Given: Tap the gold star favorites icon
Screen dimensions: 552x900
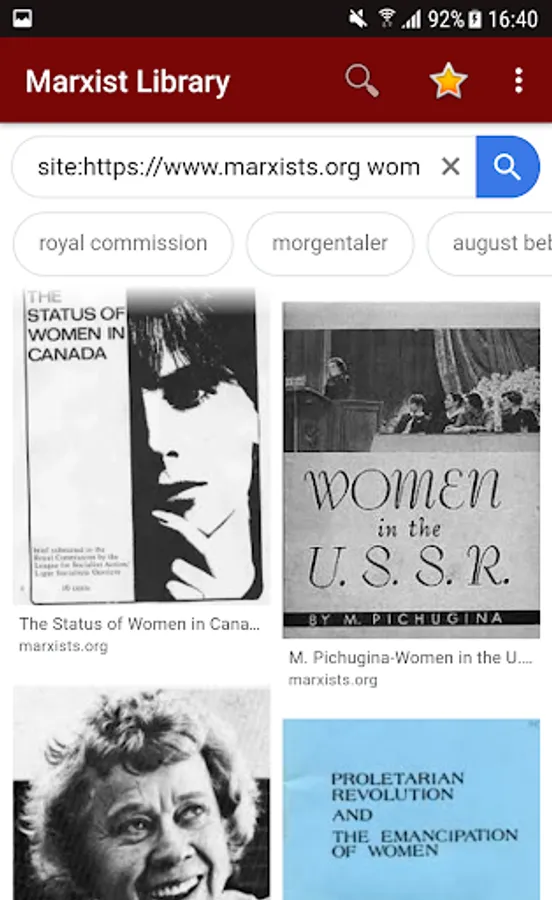Looking at the screenshot, I should point(448,81).
